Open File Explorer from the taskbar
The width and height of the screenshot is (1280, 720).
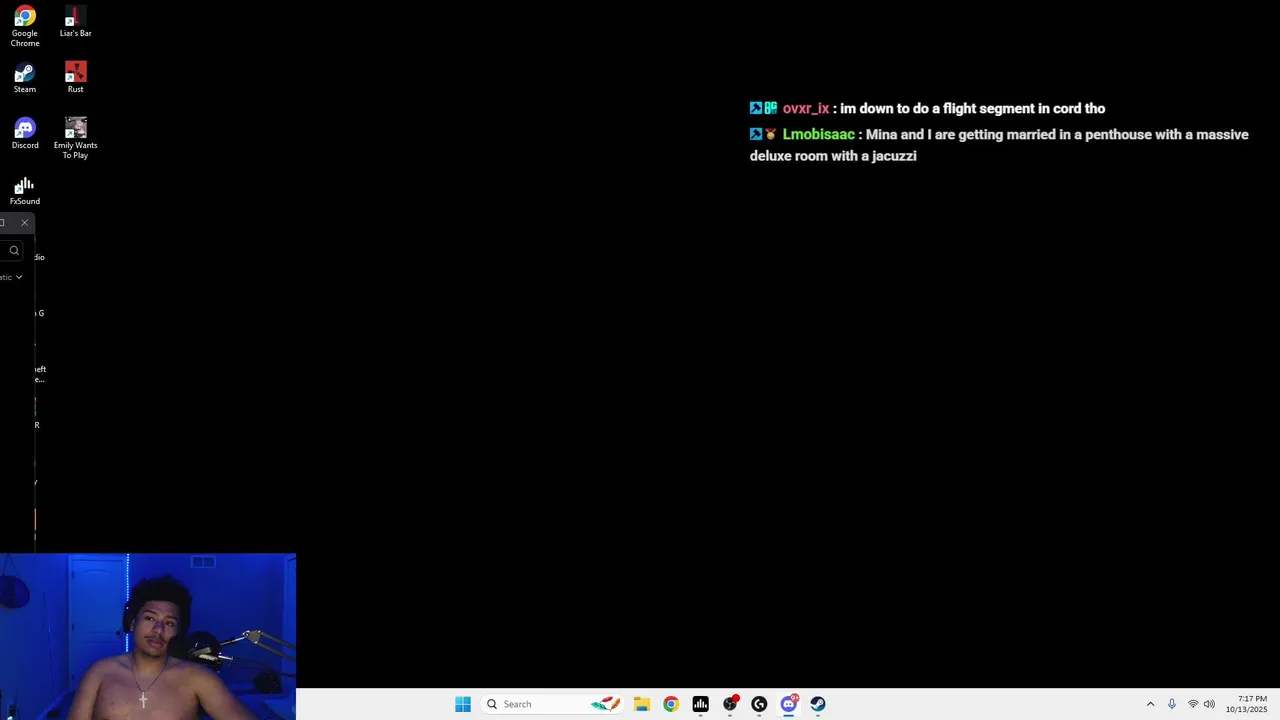pos(642,704)
